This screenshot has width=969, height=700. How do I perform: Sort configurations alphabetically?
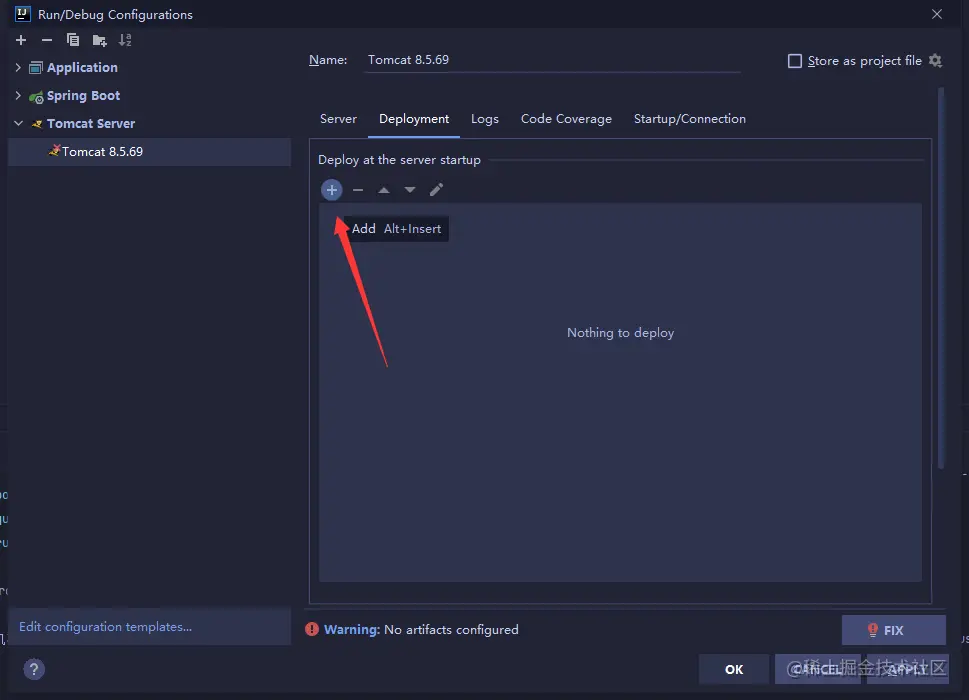[125, 40]
